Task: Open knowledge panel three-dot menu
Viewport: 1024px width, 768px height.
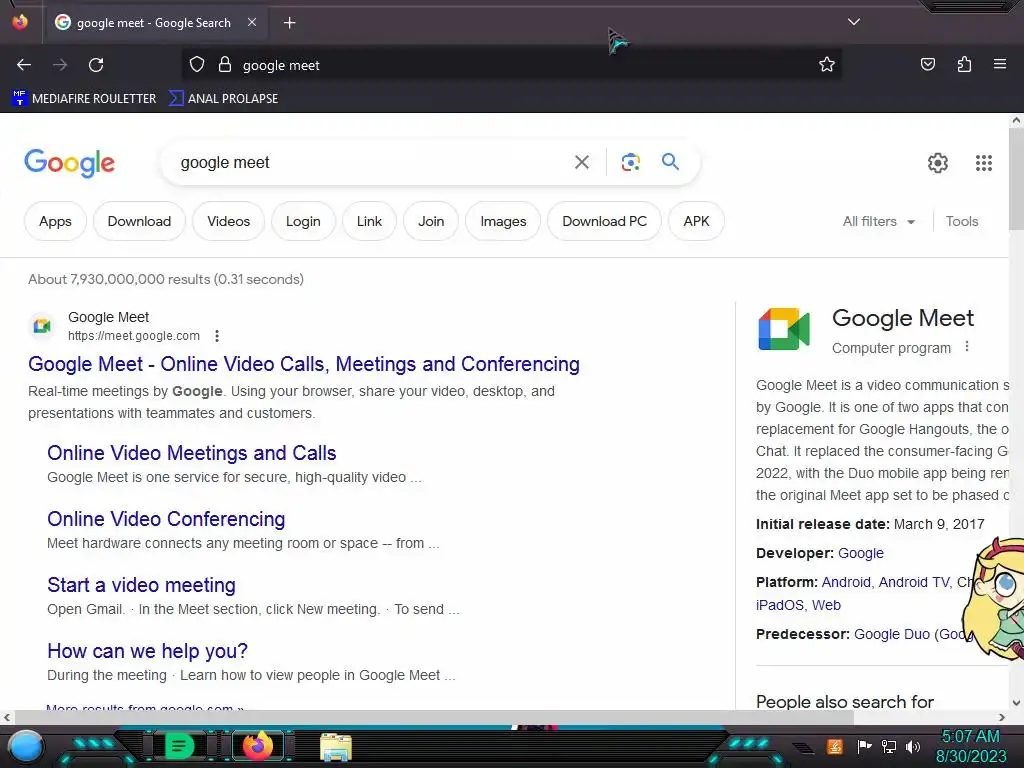Action: pos(967,347)
